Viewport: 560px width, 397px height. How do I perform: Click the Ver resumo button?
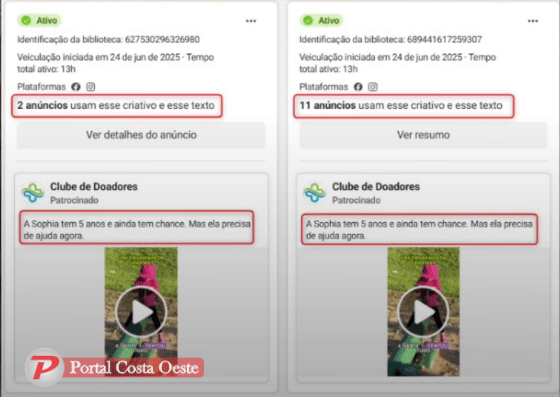click(x=423, y=135)
